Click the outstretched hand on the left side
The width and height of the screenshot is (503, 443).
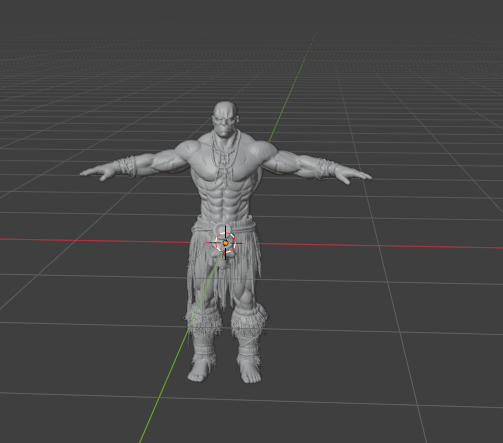[x=97, y=172]
